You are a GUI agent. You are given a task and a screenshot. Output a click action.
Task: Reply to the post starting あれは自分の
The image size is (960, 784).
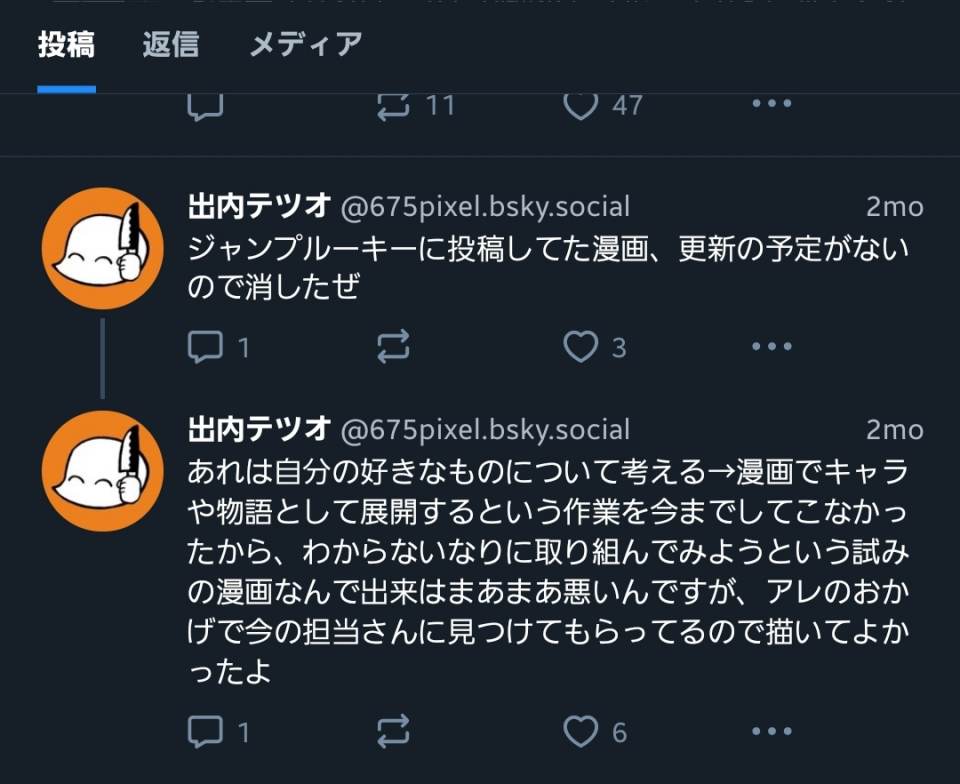click(x=206, y=732)
